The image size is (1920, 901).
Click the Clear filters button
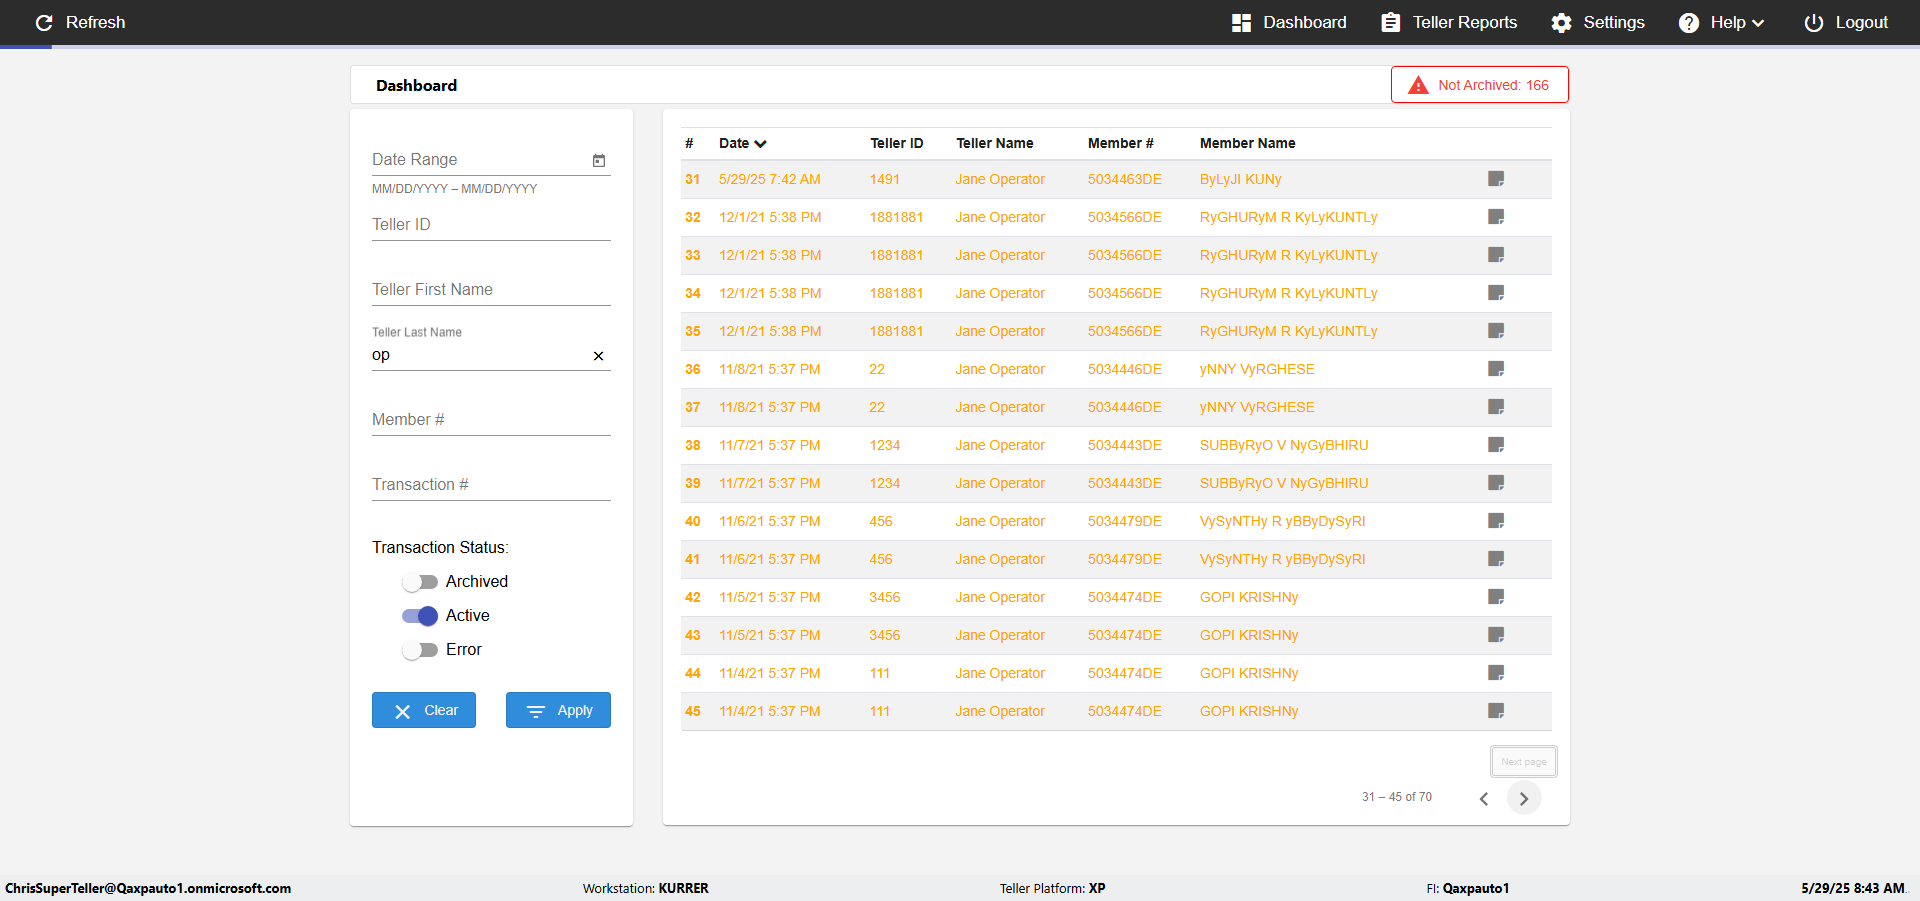(424, 710)
